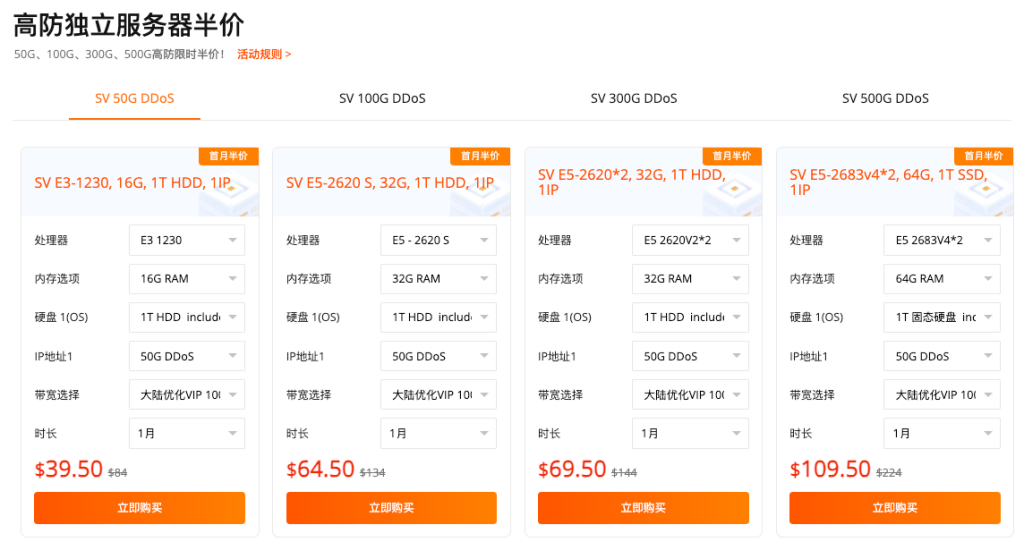Open the 活动规则 link

264,54
